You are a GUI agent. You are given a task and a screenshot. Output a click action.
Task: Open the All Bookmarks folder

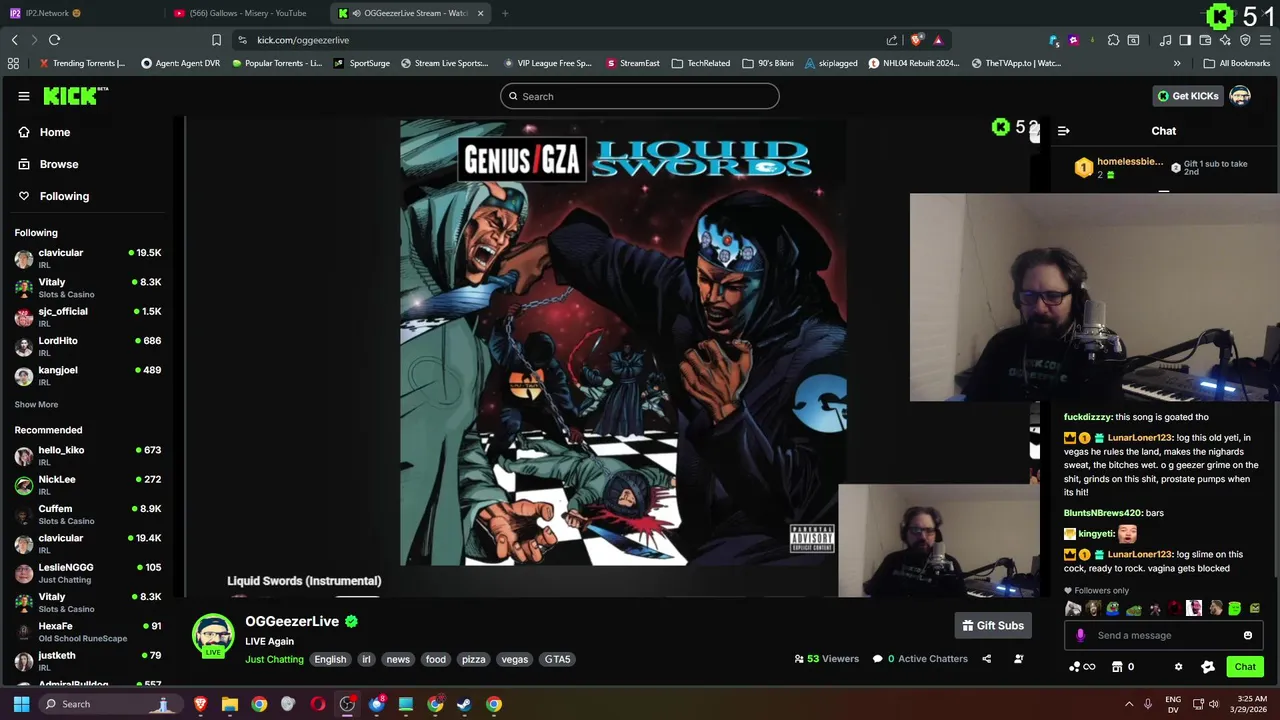coord(1237,63)
